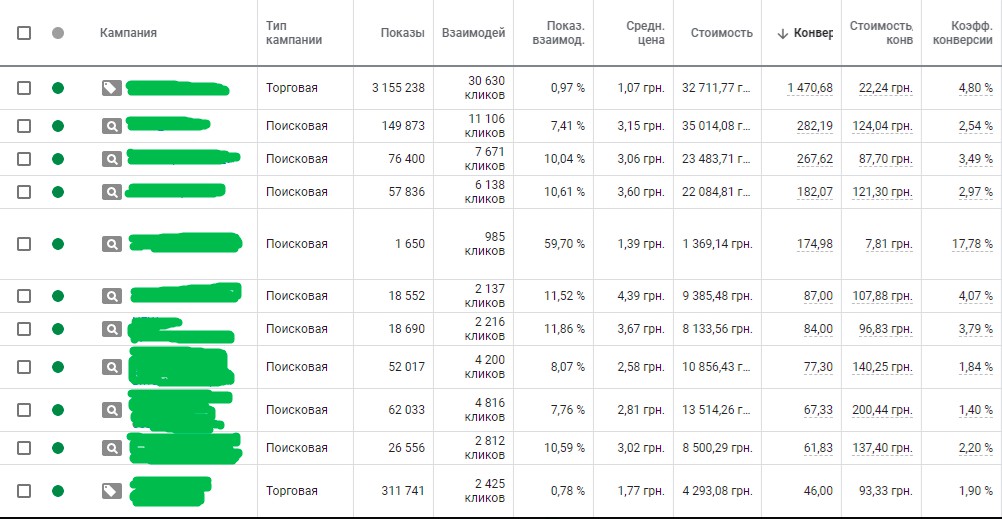Click the 7,81 грн. cost per conversion value

888,244
